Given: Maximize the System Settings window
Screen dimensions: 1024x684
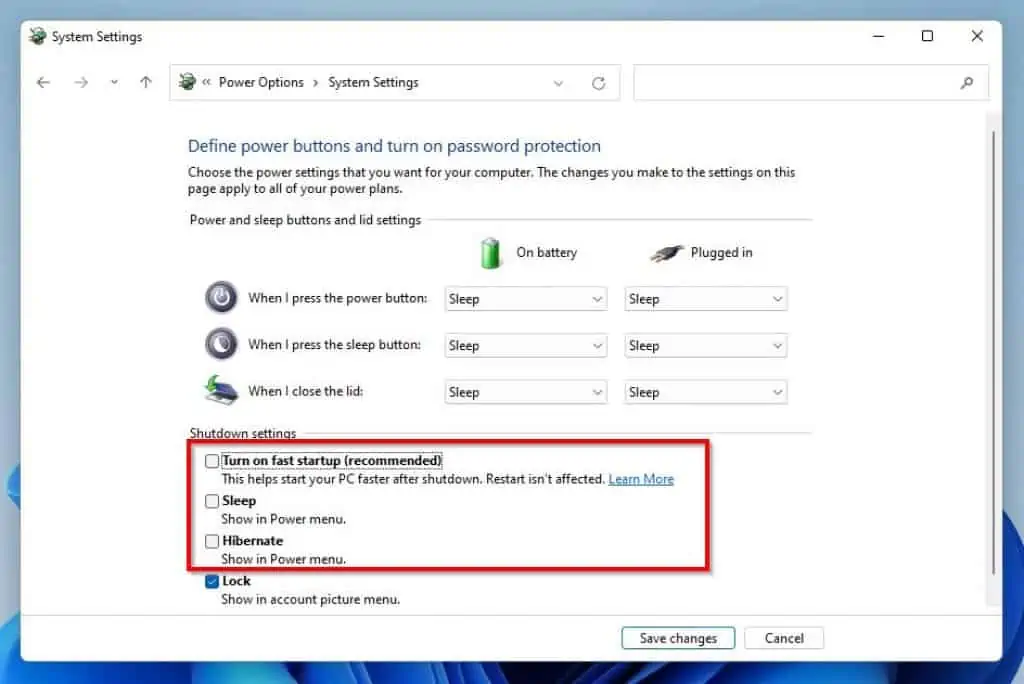Looking at the screenshot, I should [927, 36].
